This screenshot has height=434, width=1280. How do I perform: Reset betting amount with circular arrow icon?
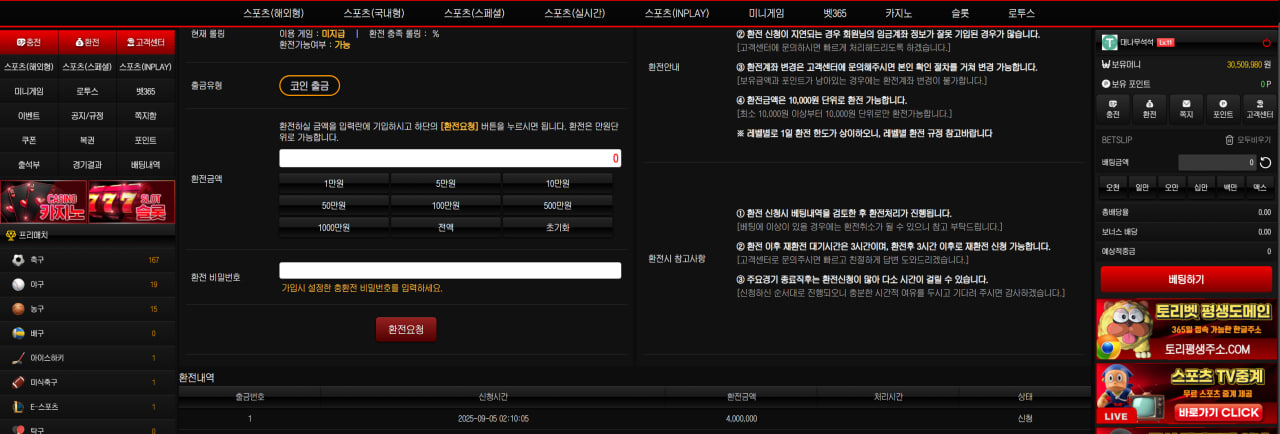1265,162
